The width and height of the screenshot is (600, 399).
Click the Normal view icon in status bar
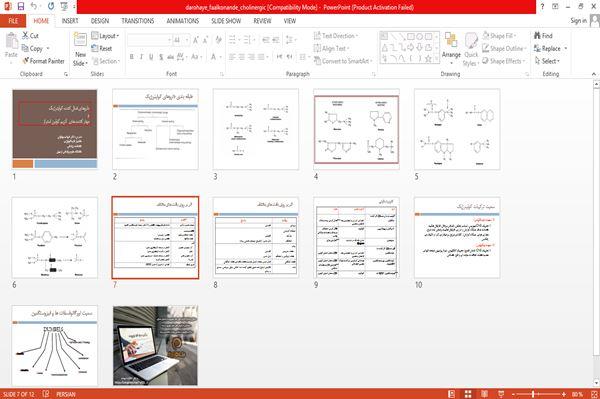(452, 394)
